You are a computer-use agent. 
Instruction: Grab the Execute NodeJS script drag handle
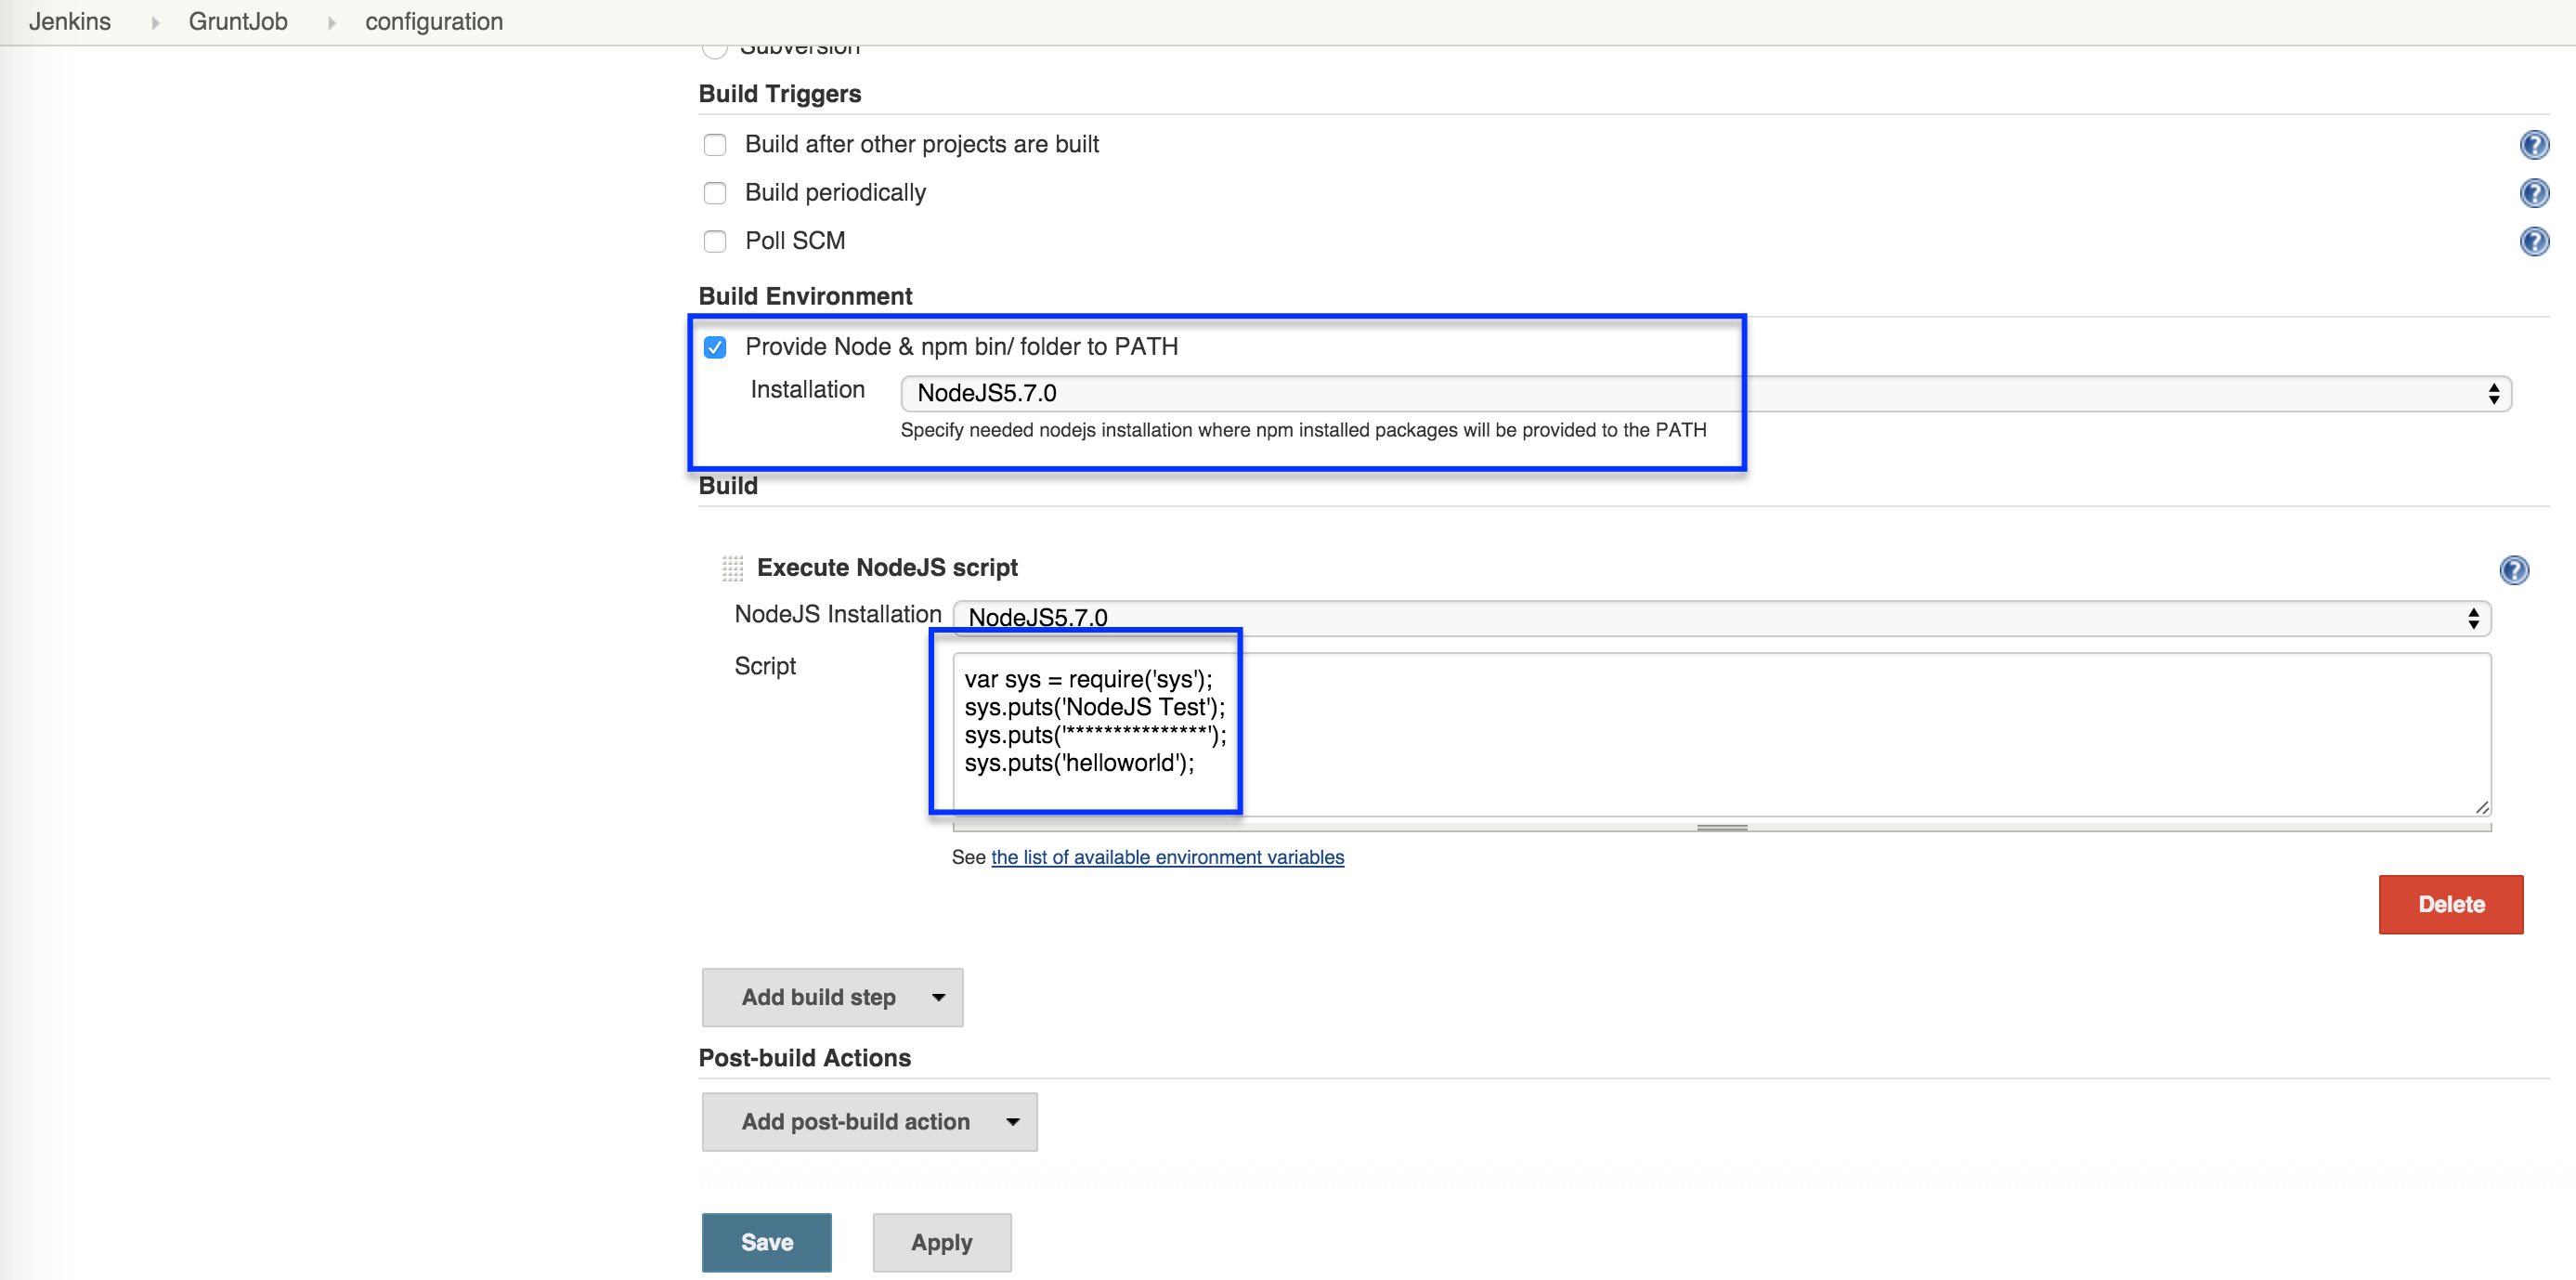tap(732, 568)
